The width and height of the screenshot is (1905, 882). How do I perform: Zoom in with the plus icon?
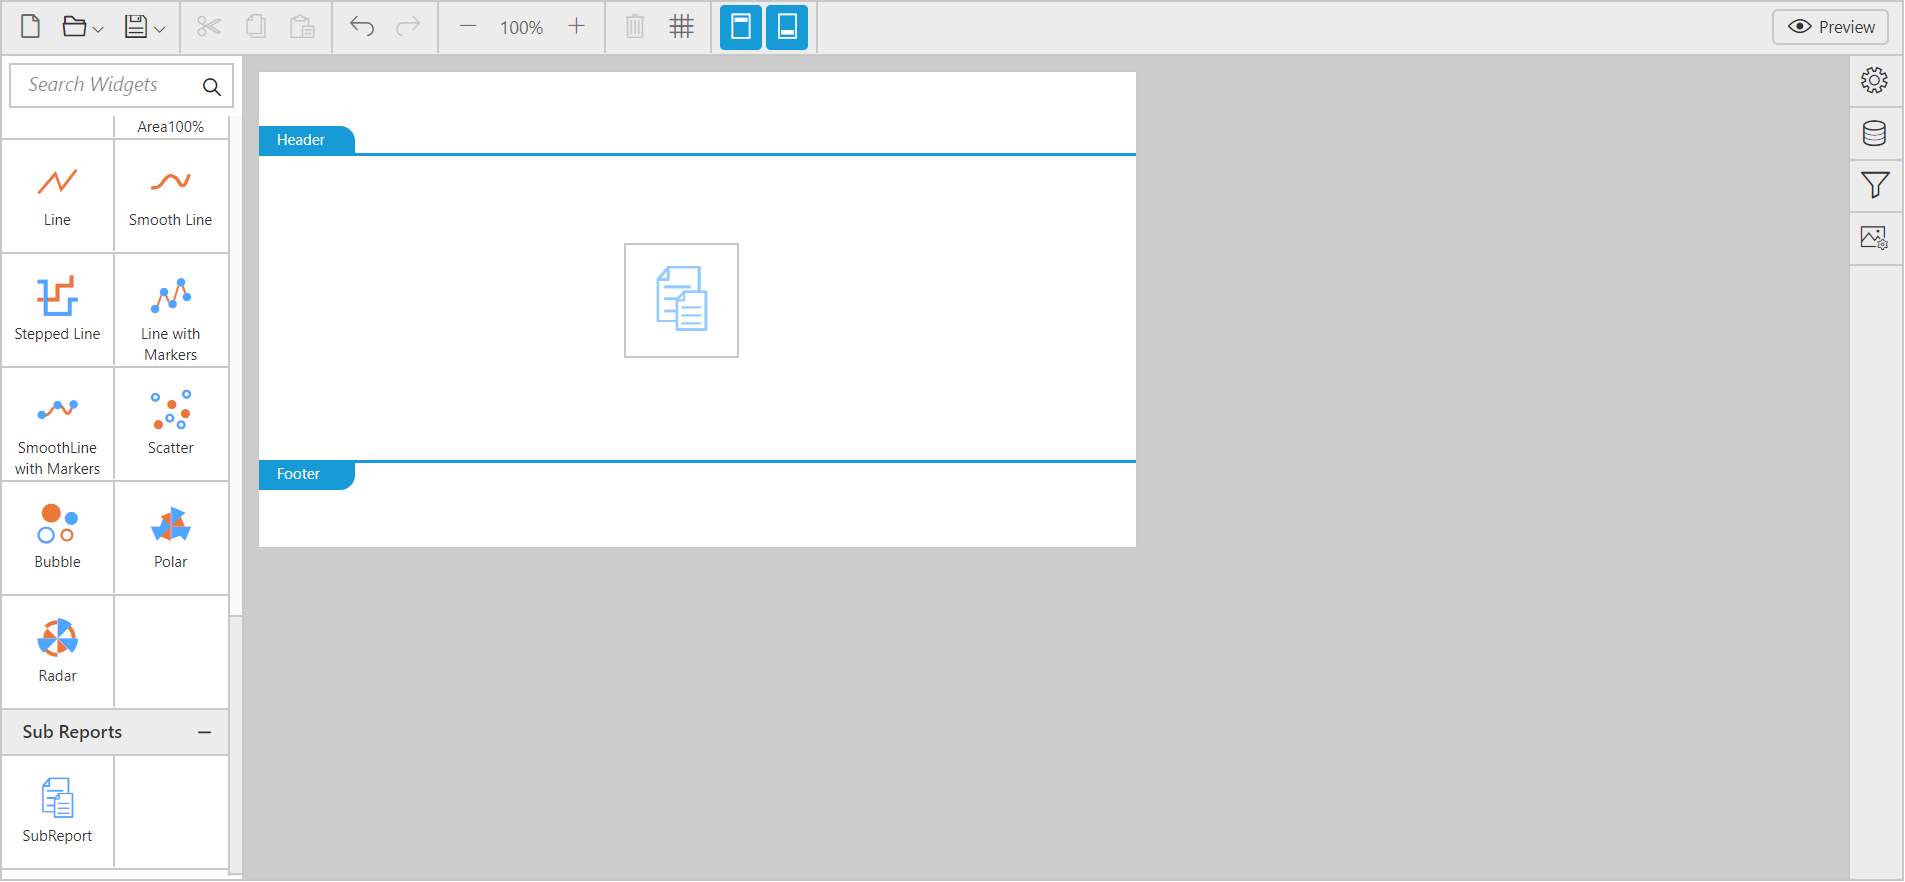coord(576,26)
